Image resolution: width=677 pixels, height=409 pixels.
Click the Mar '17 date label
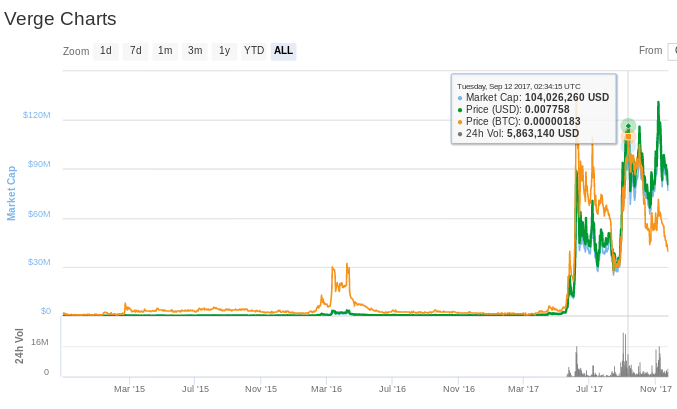(523, 389)
